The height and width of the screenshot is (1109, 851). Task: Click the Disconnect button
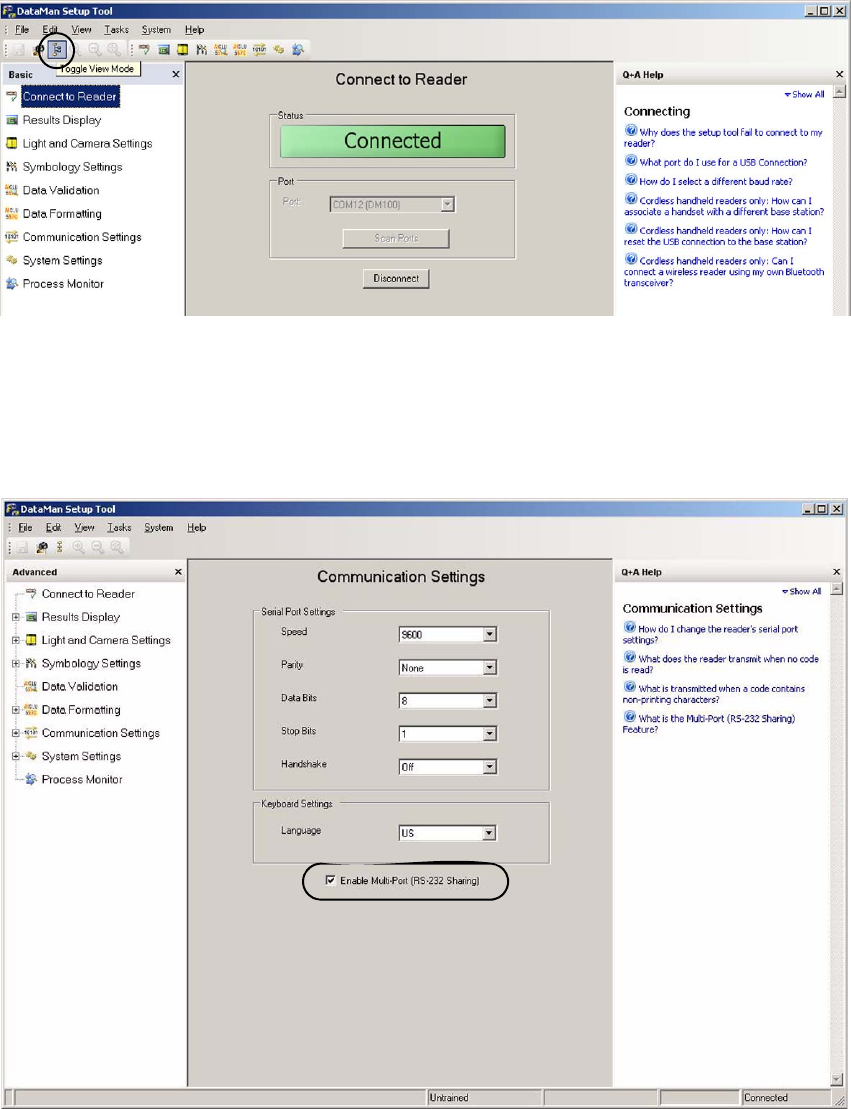[x=396, y=279]
